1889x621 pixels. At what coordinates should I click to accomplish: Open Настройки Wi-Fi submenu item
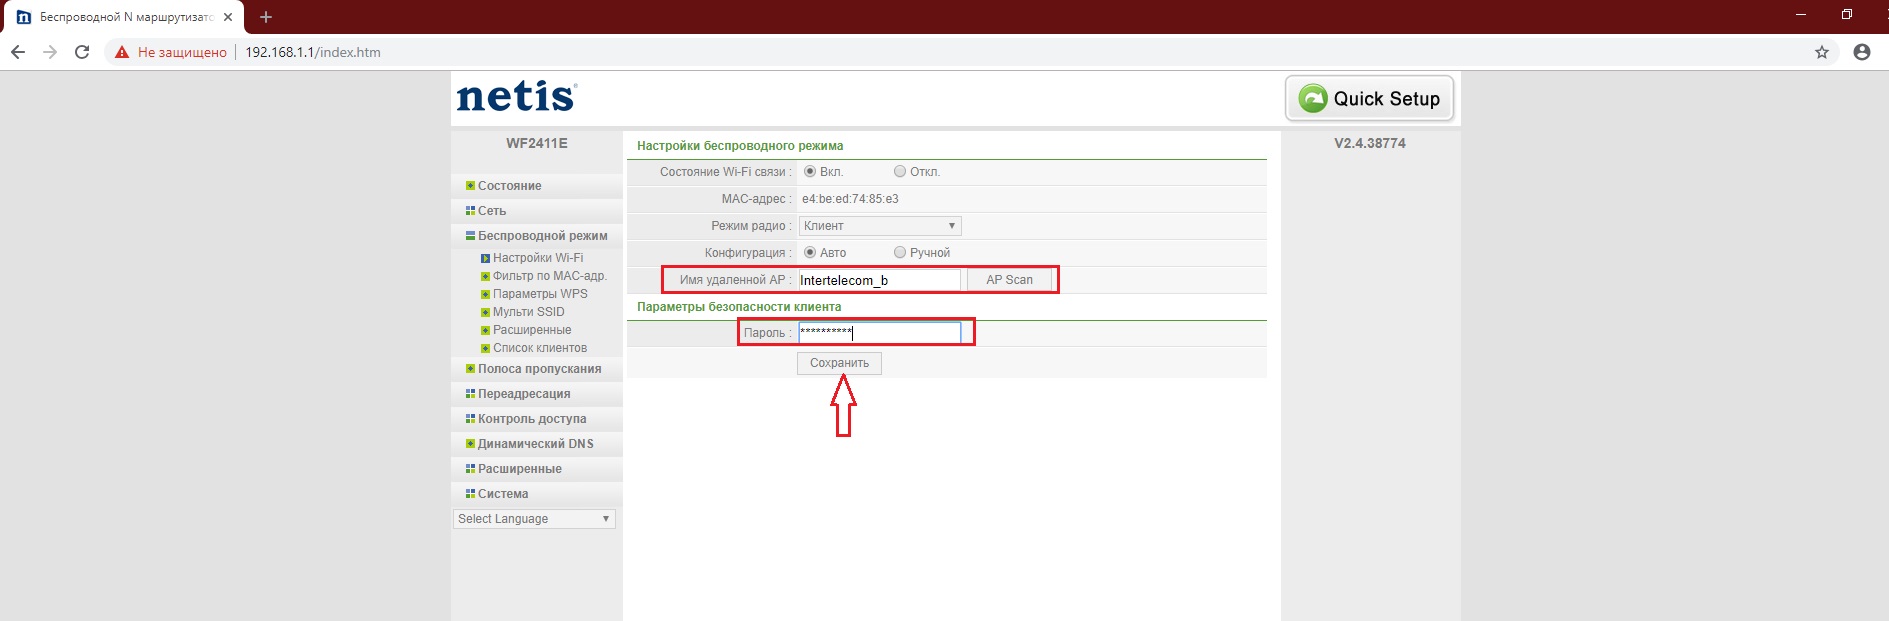[538, 258]
